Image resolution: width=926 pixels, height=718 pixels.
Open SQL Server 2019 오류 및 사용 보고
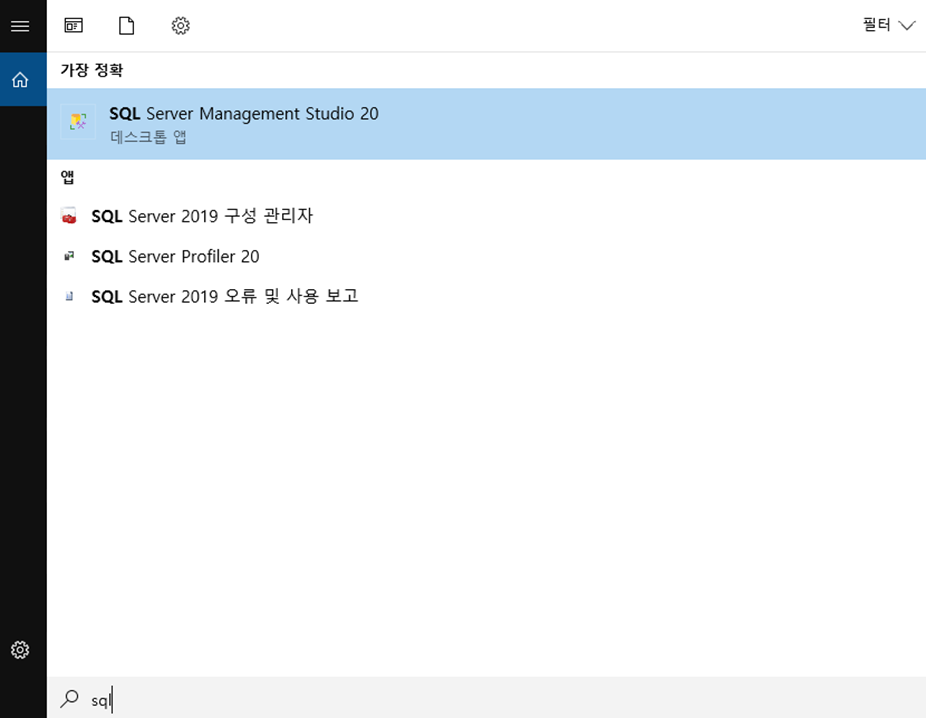pyautogui.click(x=486, y=296)
